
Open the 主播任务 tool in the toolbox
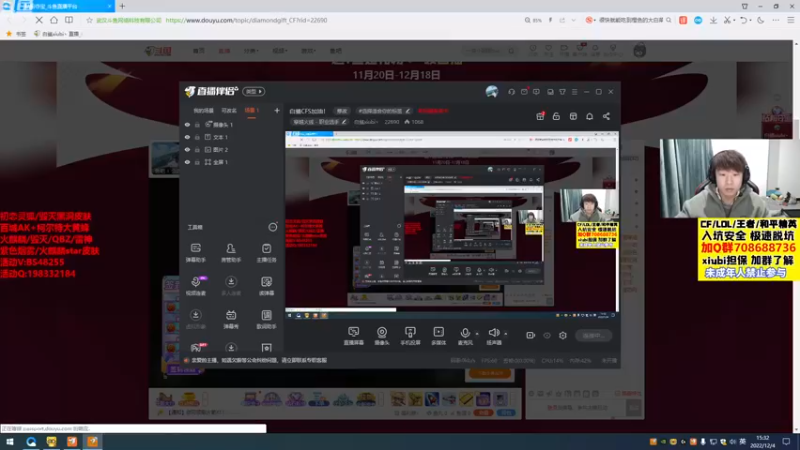point(266,252)
